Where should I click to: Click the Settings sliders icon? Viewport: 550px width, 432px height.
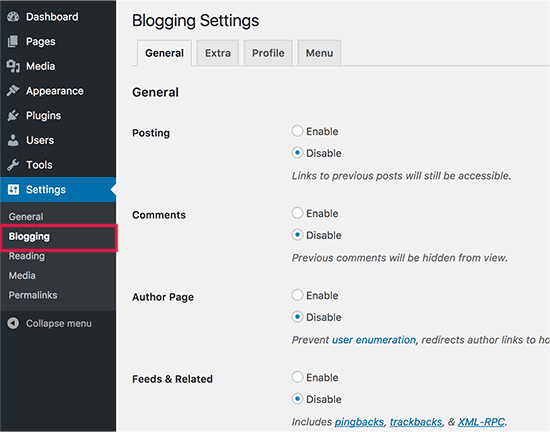point(13,189)
